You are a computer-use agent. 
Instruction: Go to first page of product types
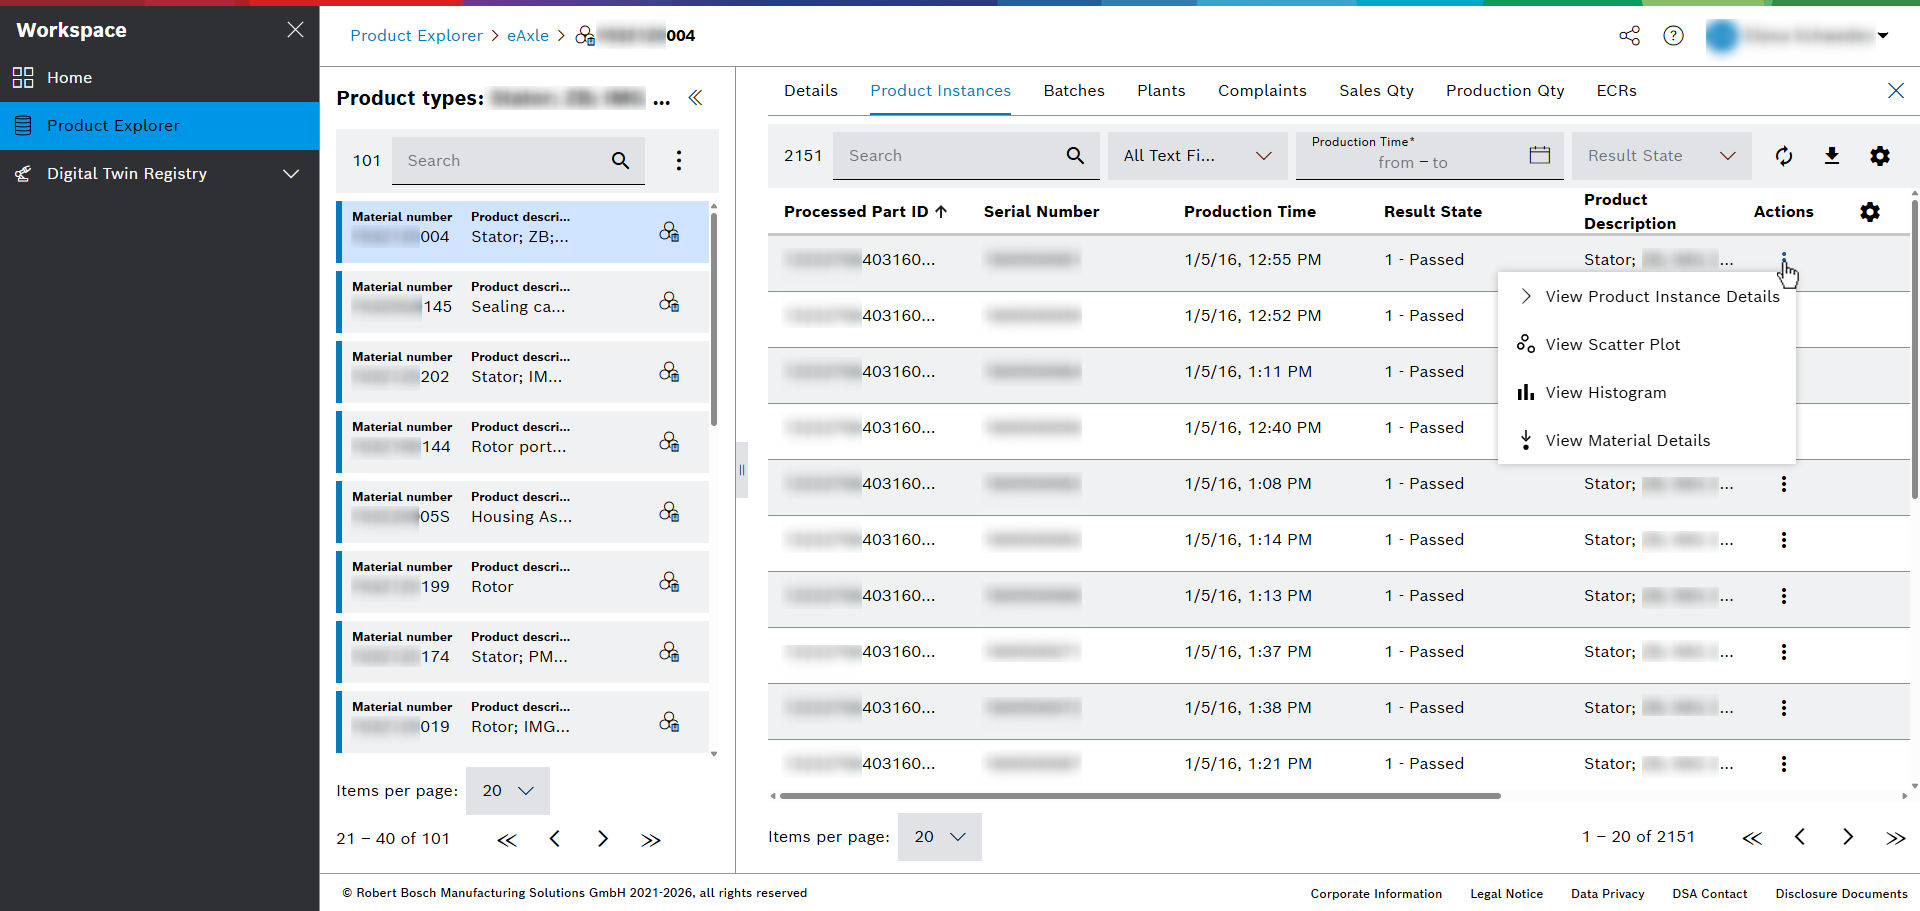coord(507,839)
